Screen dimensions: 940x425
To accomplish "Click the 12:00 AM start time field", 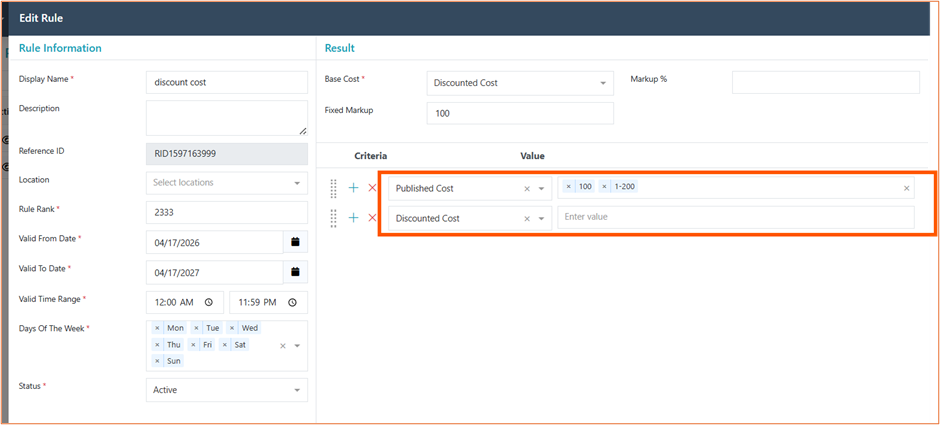I will click(x=185, y=303).
